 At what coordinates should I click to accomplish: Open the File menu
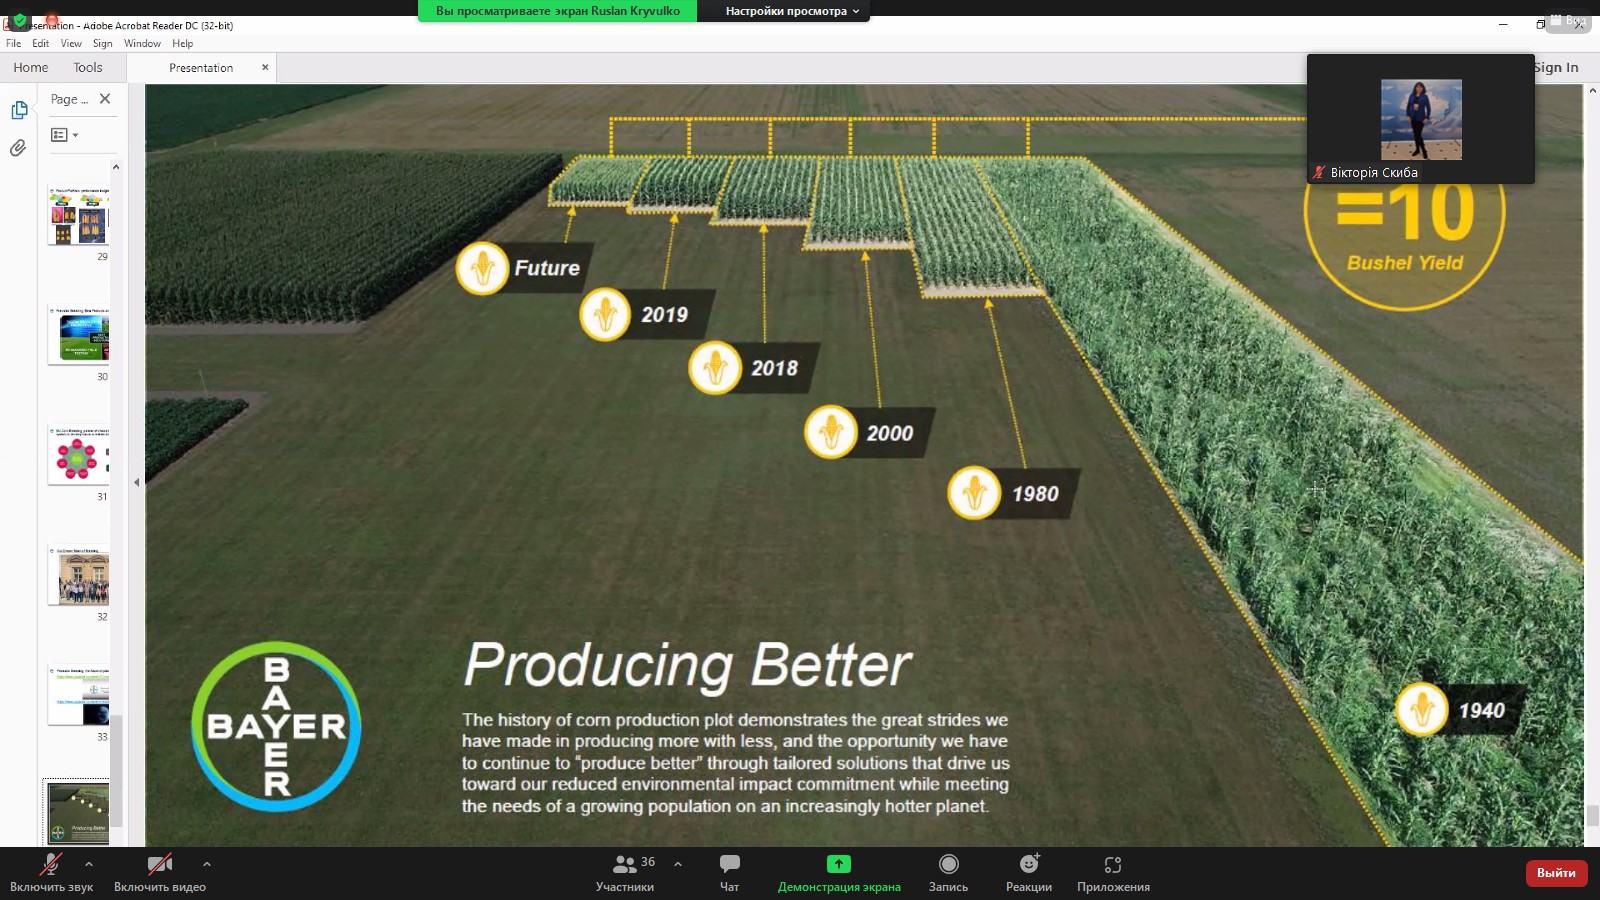click(13, 43)
